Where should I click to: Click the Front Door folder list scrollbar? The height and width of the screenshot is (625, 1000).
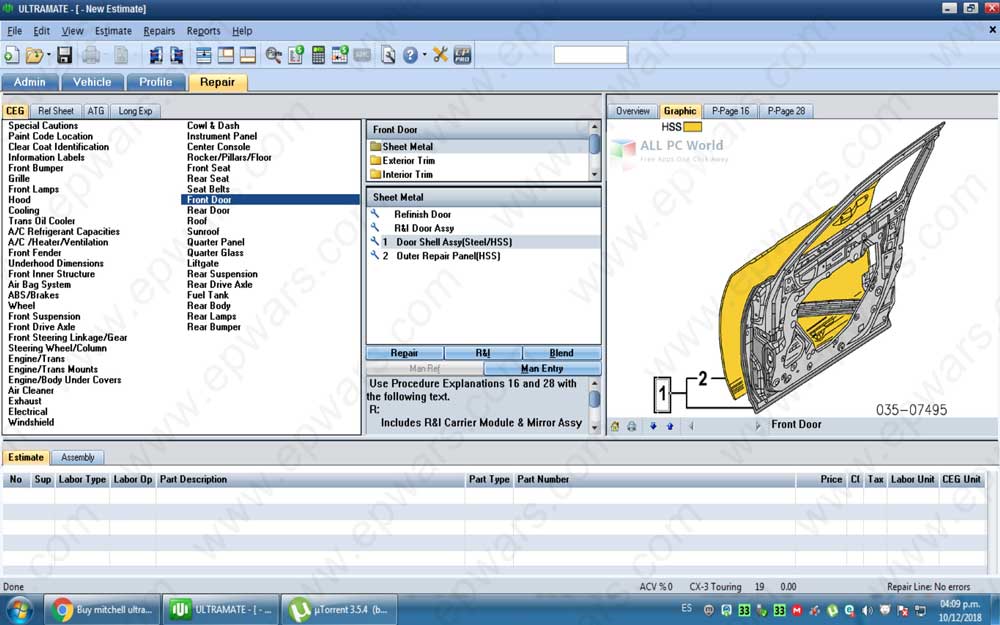[x=594, y=151]
